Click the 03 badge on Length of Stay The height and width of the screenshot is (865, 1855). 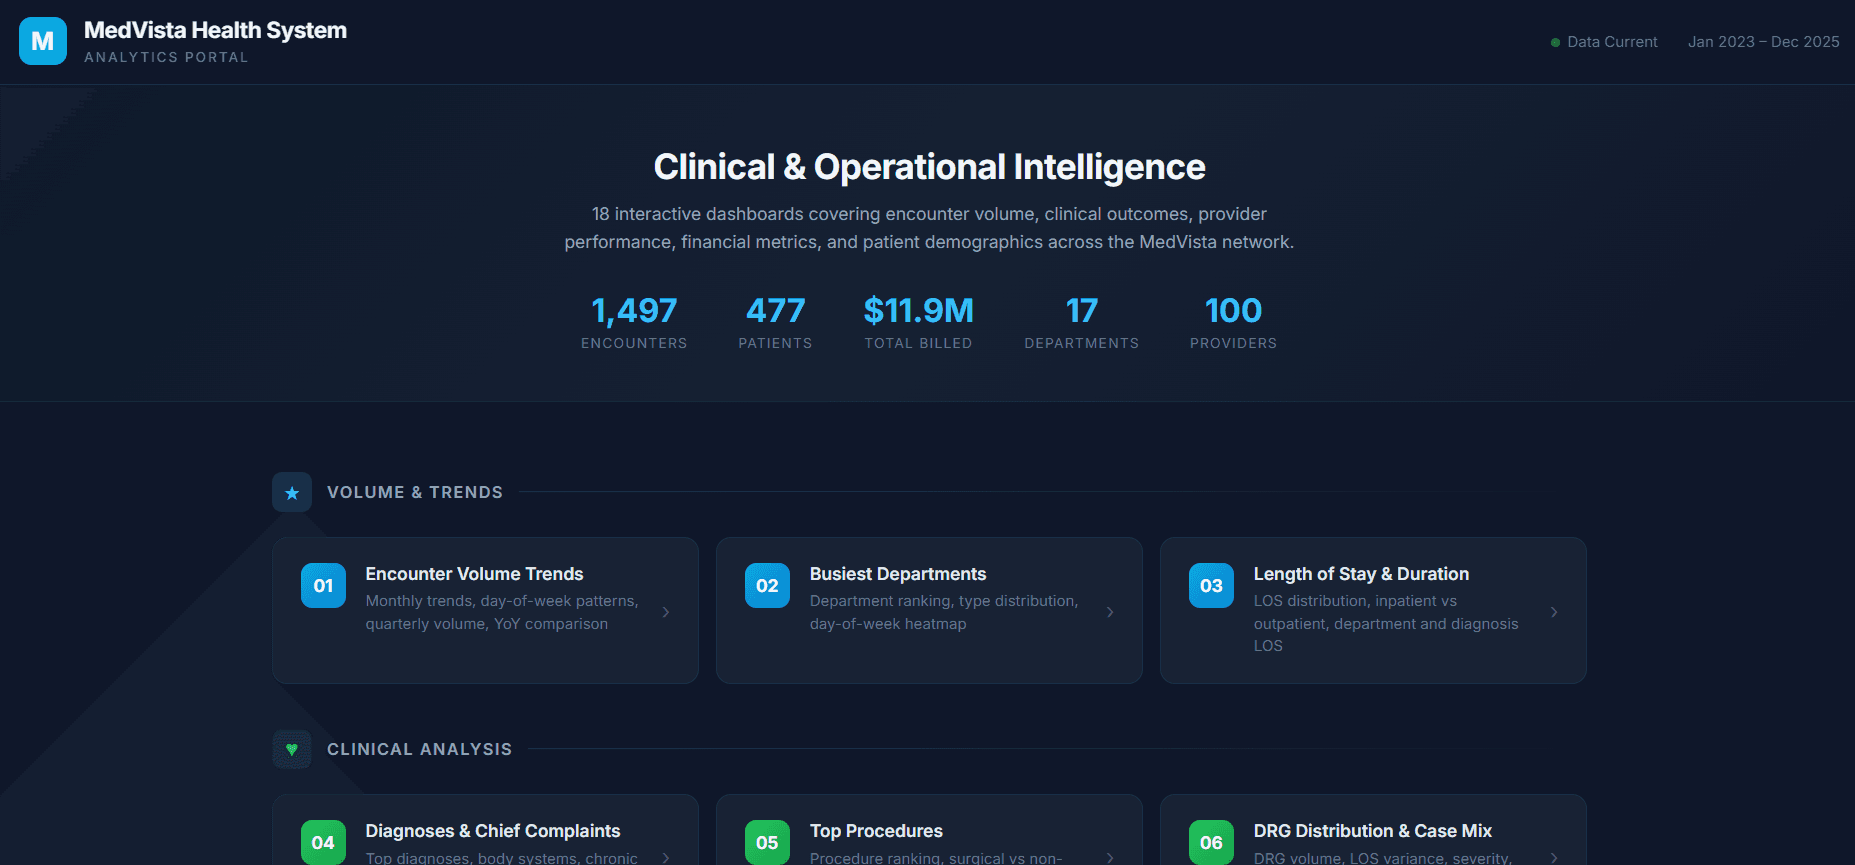click(x=1211, y=586)
